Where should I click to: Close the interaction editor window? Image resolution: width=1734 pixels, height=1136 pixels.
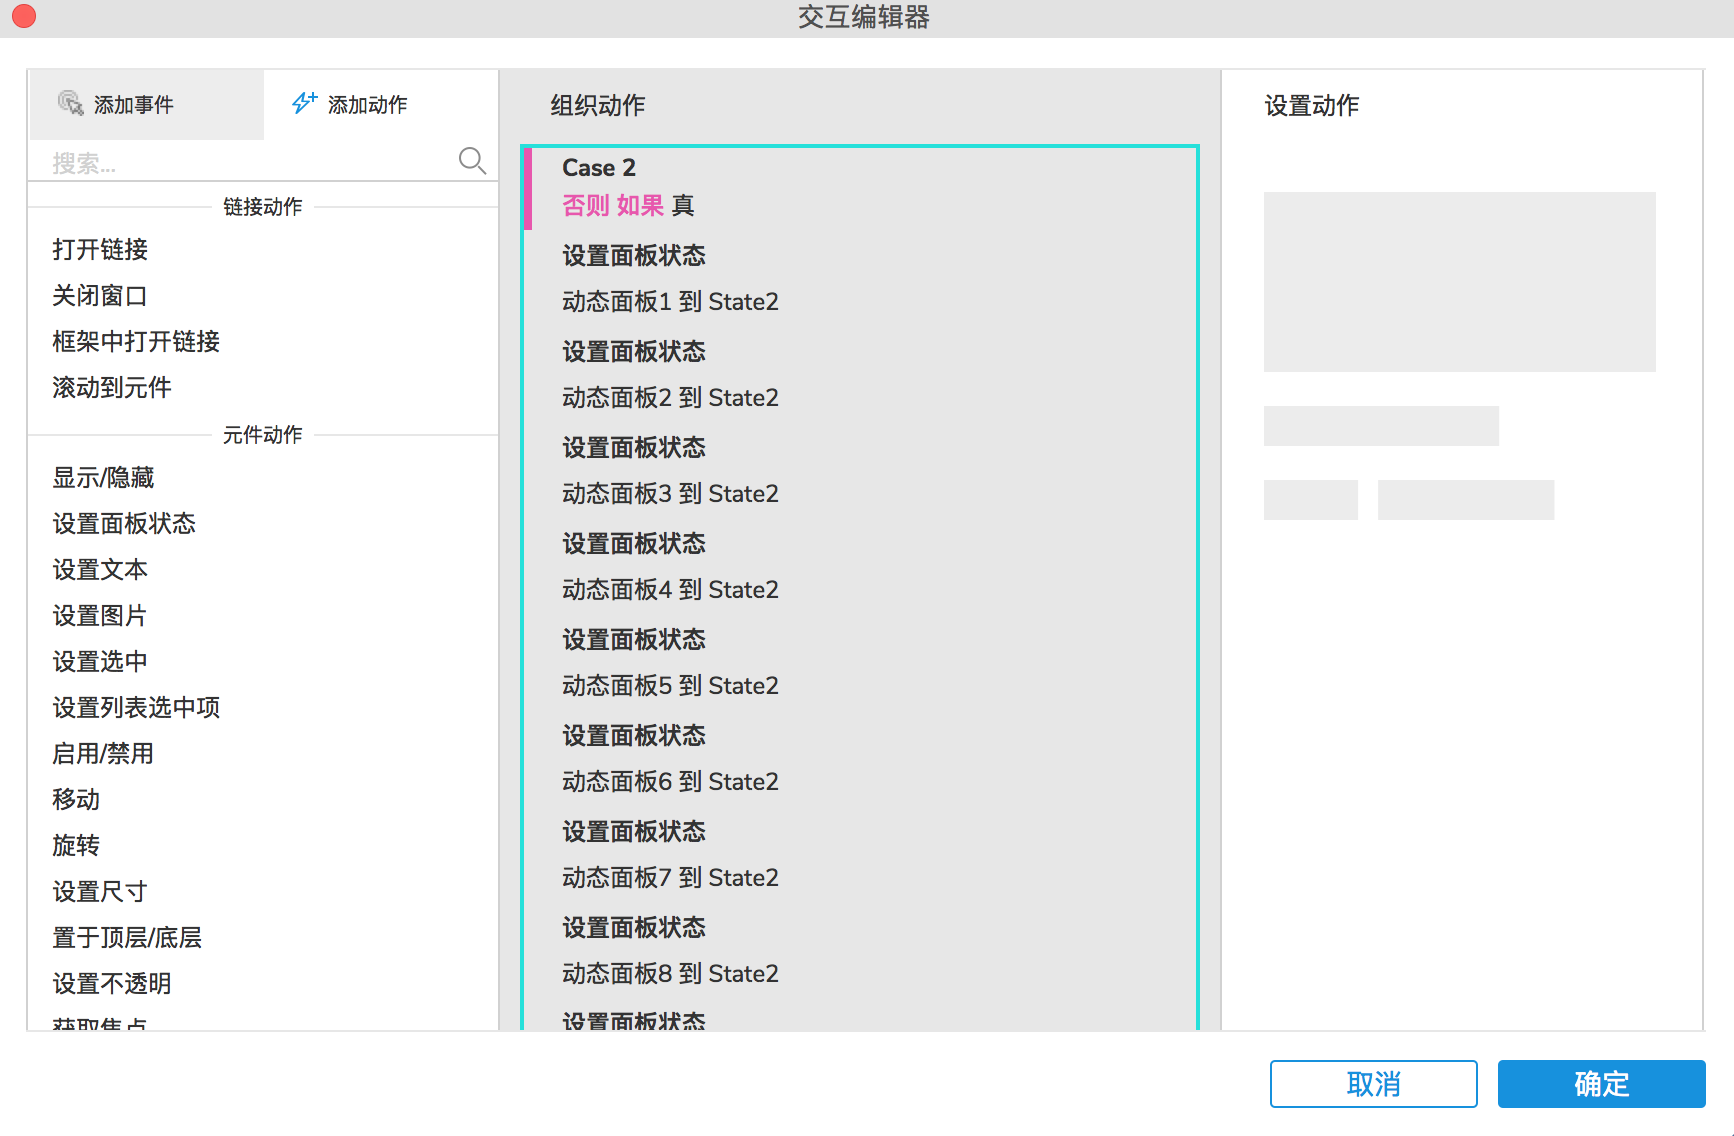coord(24,16)
